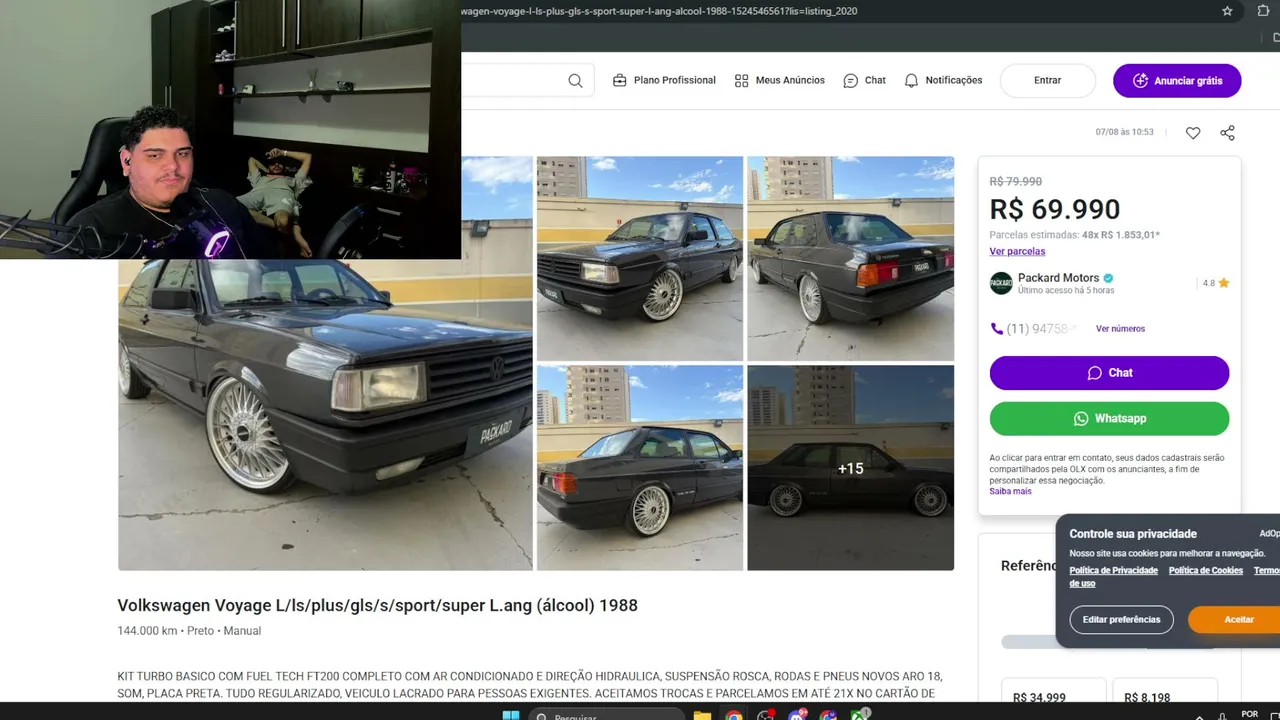Open the top-middle front view car photo
Screen dimensions: 1280x720
[x=640, y=258]
